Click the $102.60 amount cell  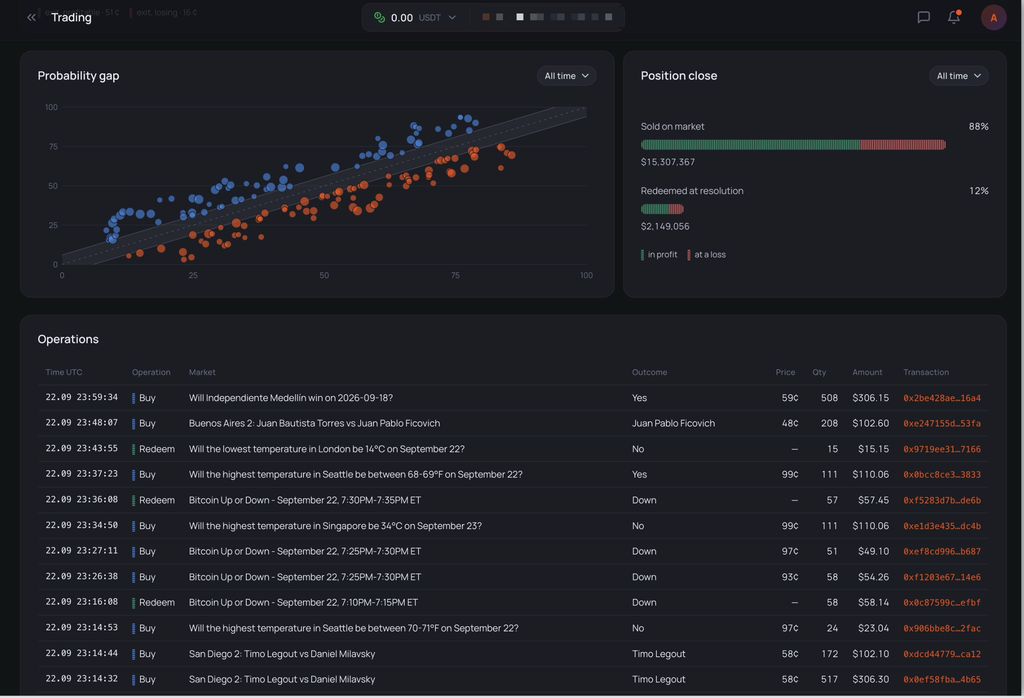(x=871, y=423)
